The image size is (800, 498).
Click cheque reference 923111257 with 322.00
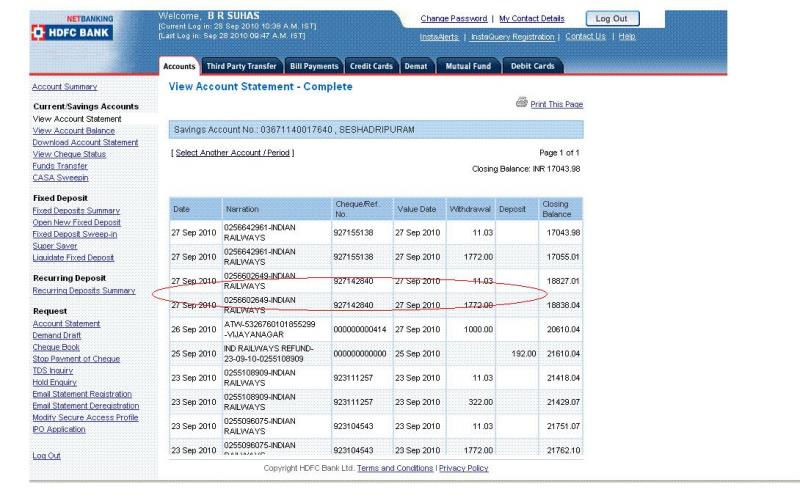coord(353,402)
